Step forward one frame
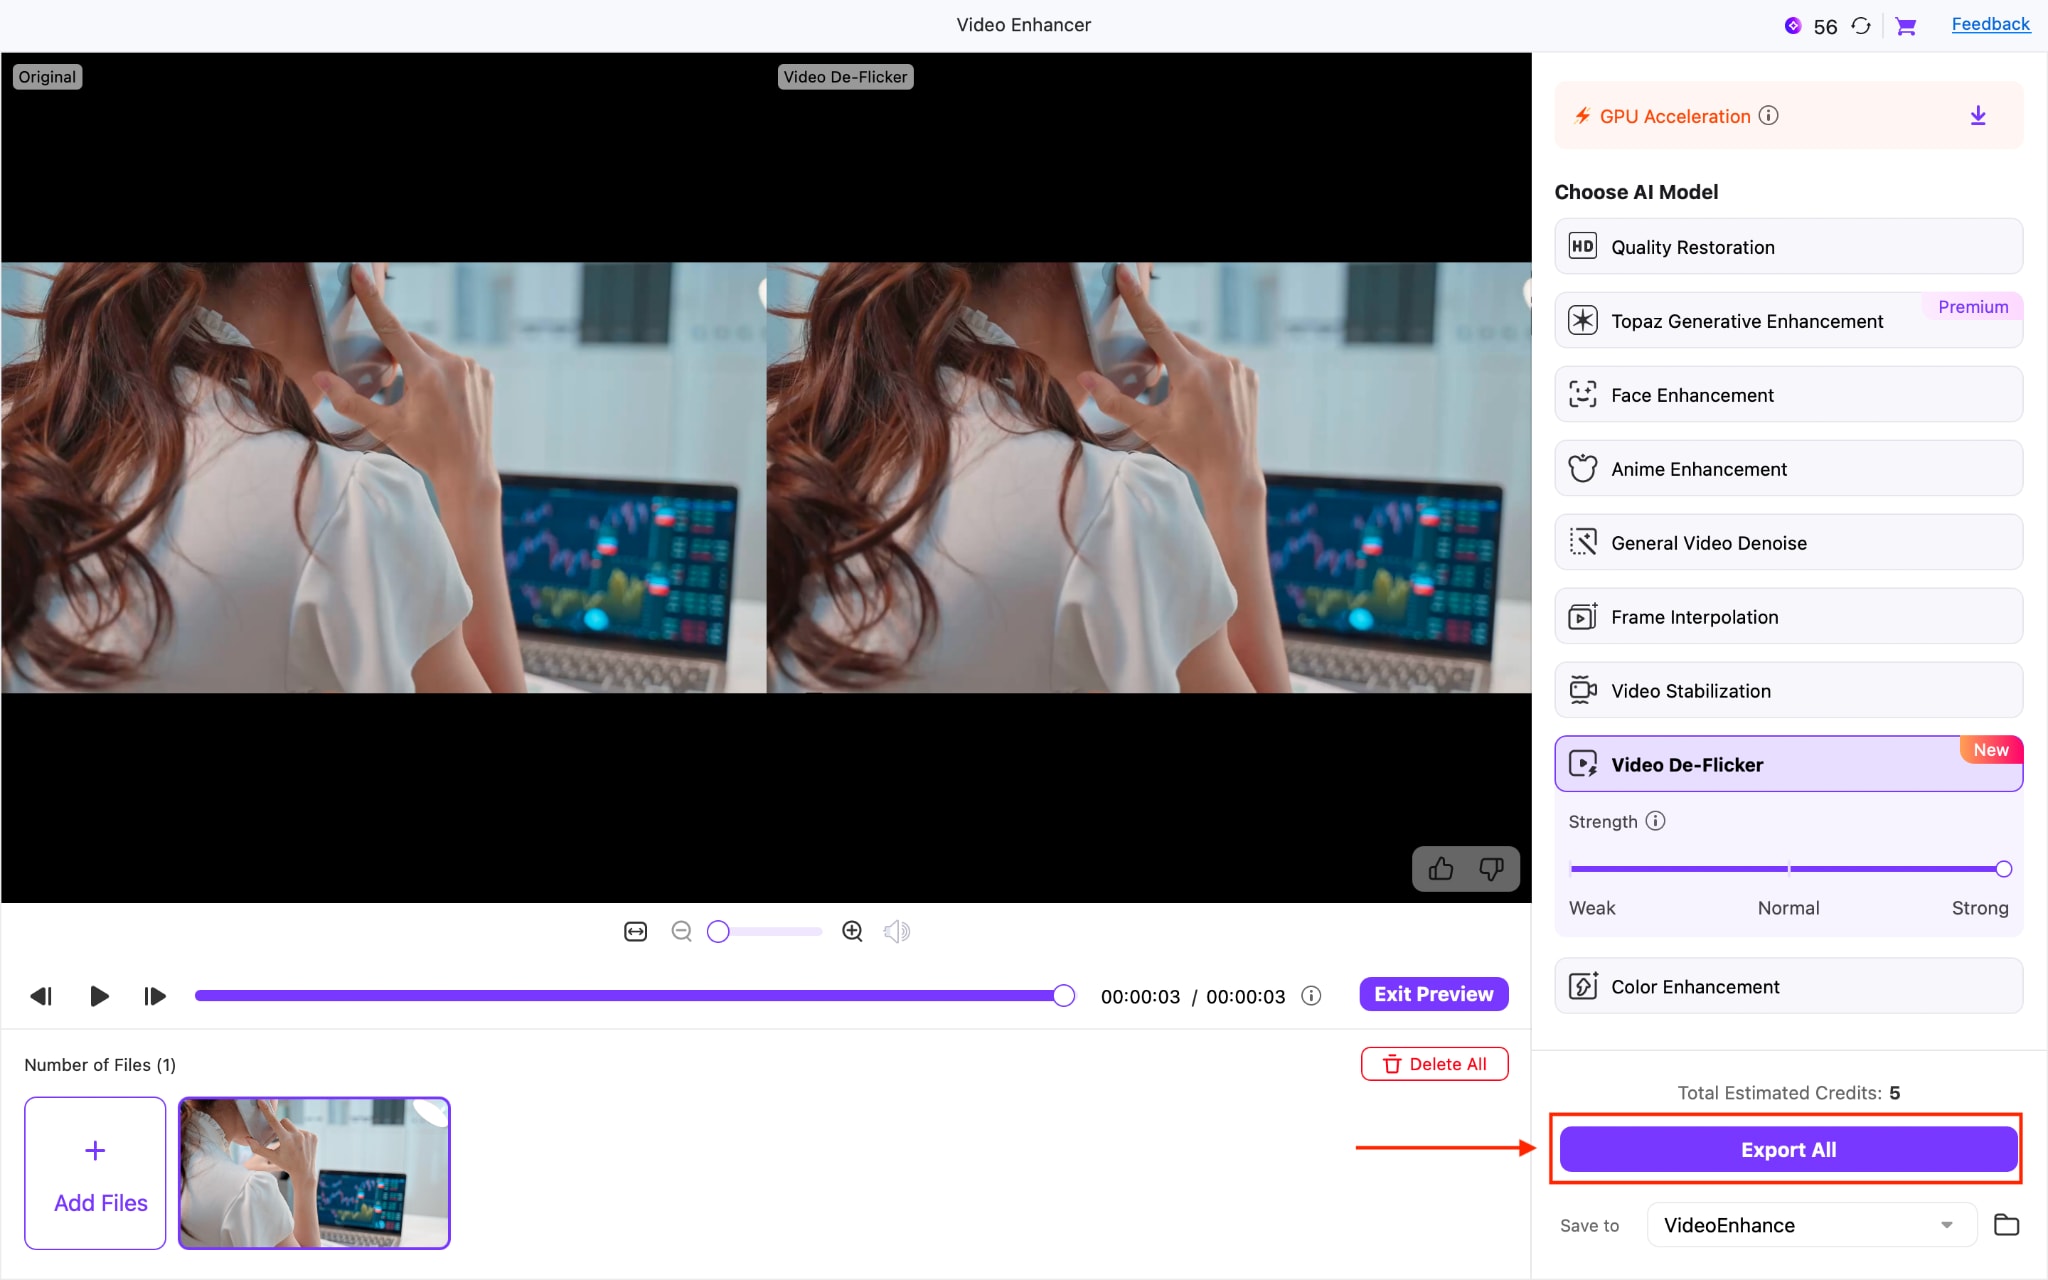The image size is (2048, 1280). [x=155, y=996]
